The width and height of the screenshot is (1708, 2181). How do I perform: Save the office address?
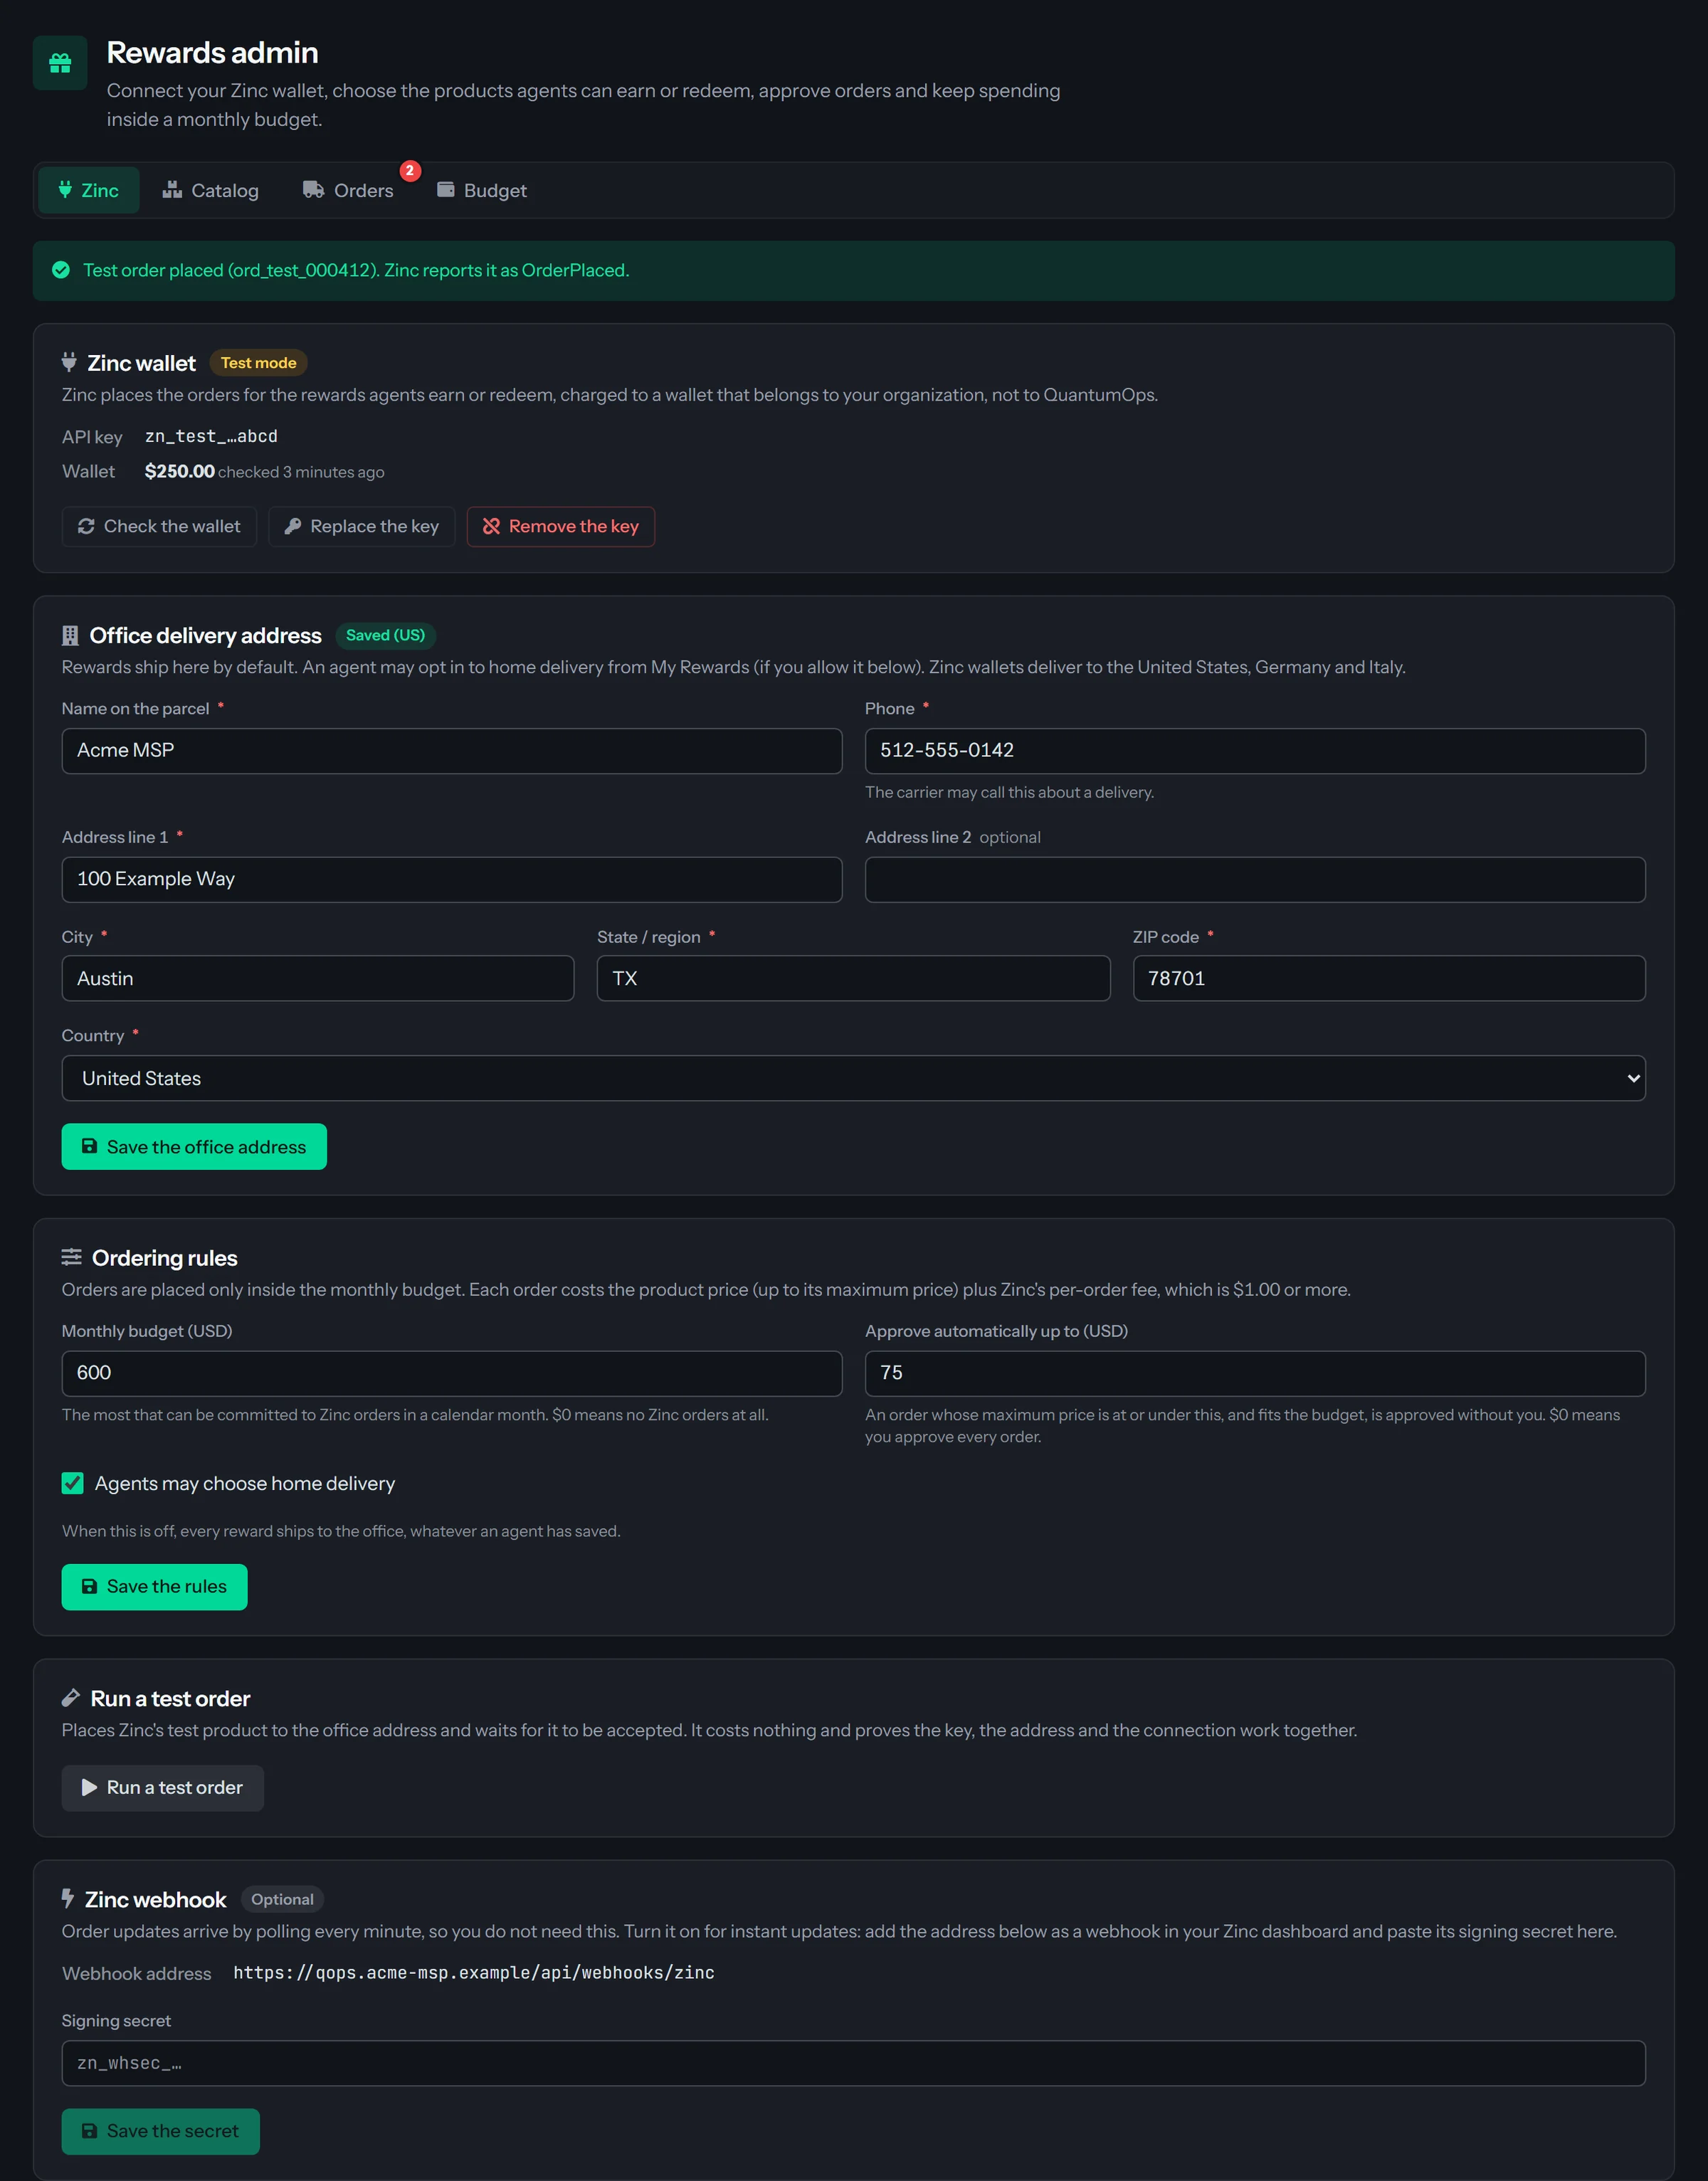(194, 1147)
